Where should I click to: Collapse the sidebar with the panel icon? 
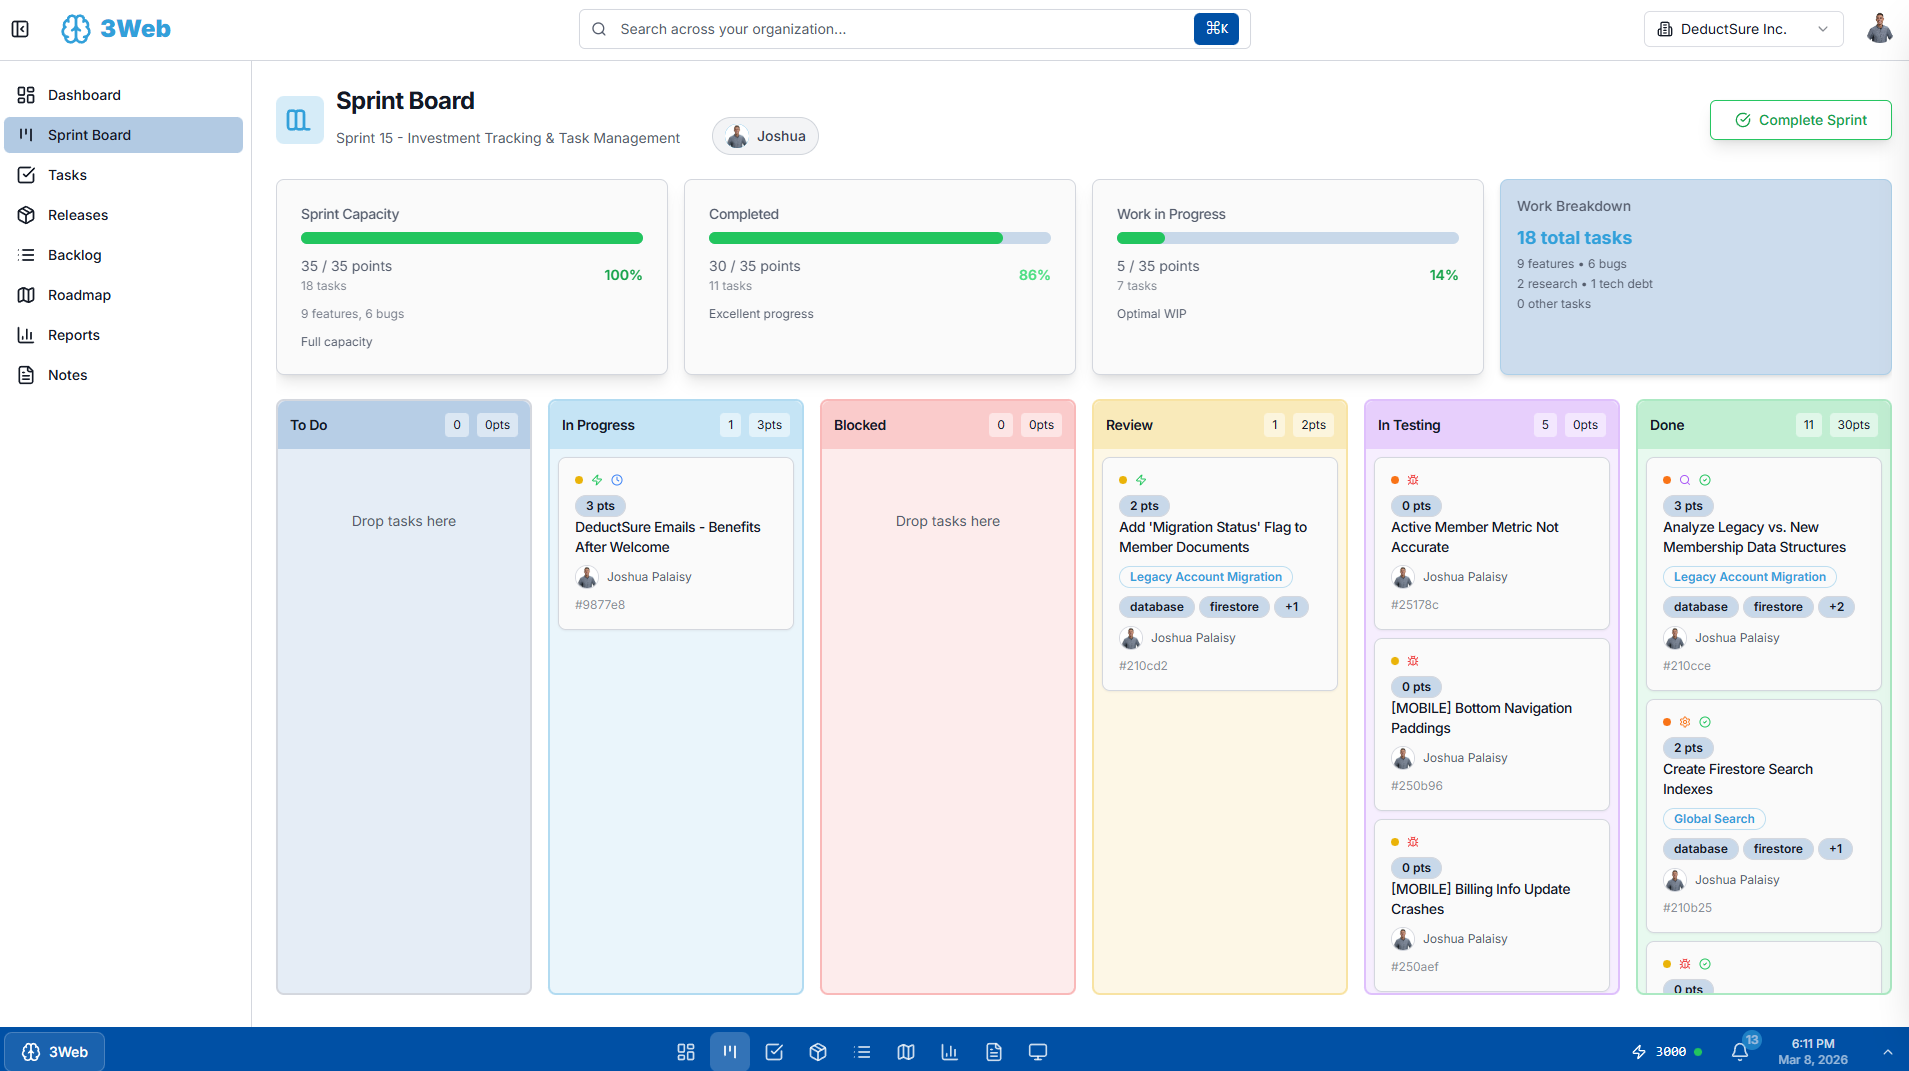21,29
